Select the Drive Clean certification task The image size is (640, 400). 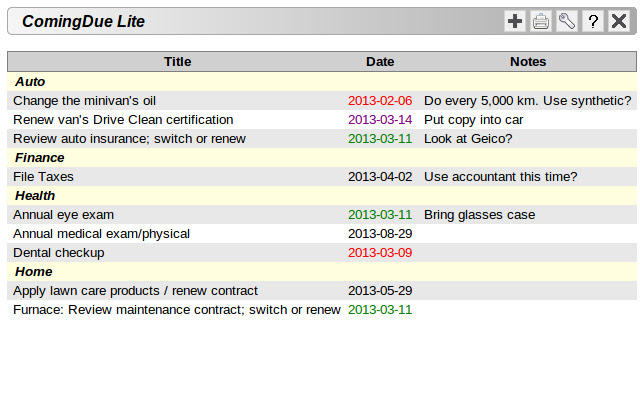[123, 119]
